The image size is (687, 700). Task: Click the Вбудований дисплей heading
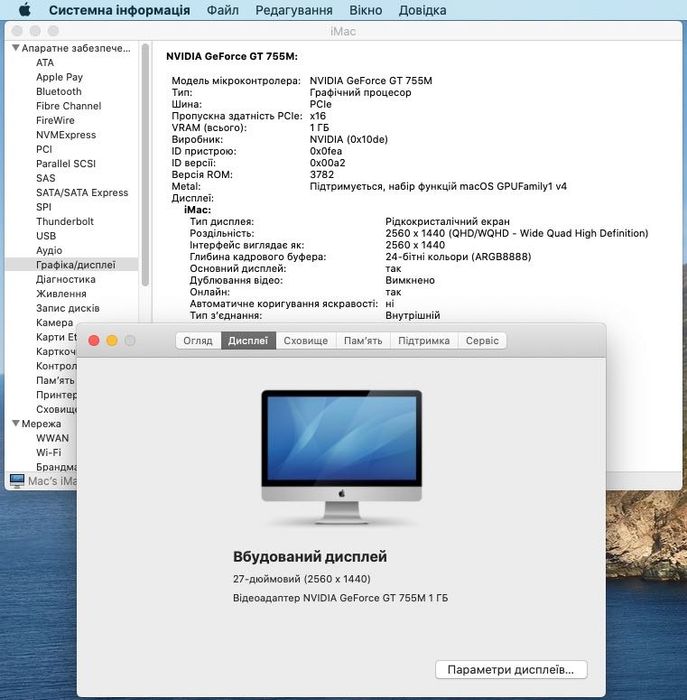(310, 557)
